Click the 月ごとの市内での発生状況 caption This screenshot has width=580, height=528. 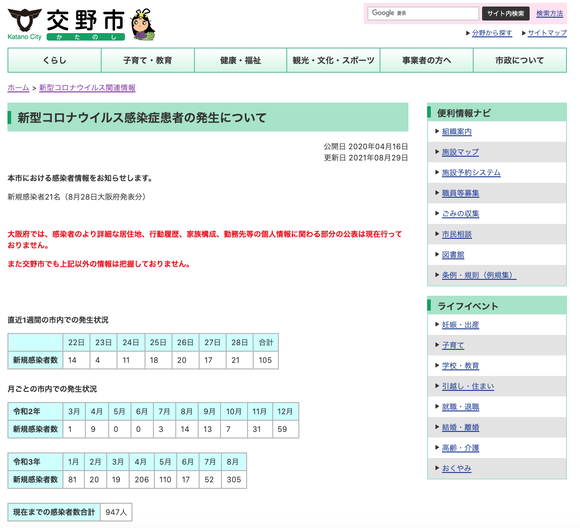tap(52, 389)
